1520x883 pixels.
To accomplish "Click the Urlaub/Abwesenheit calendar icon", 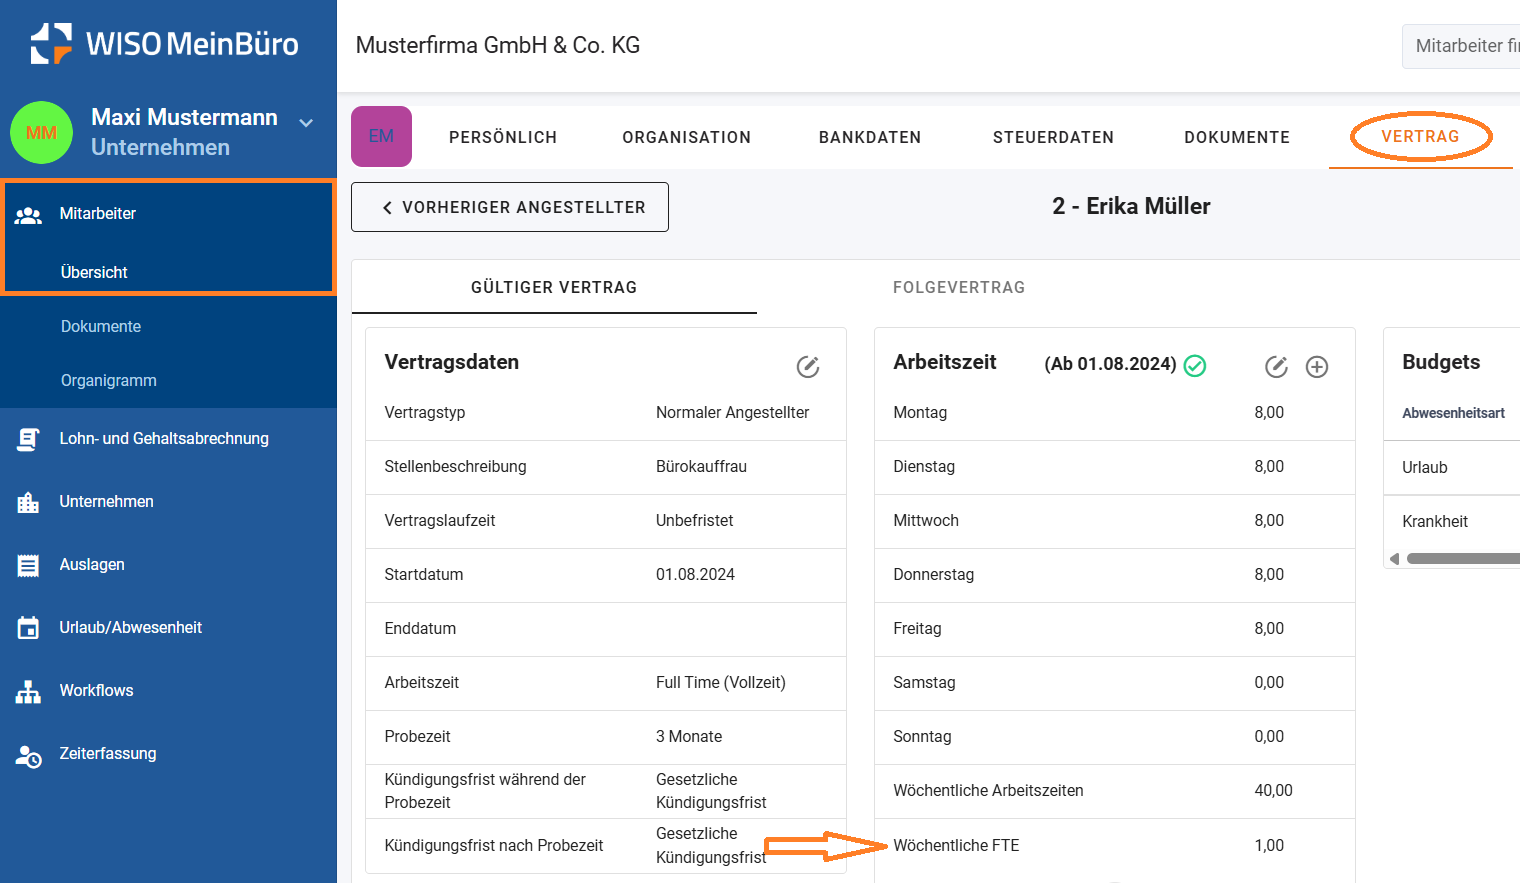I will pyautogui.click(x=28, y=628).
